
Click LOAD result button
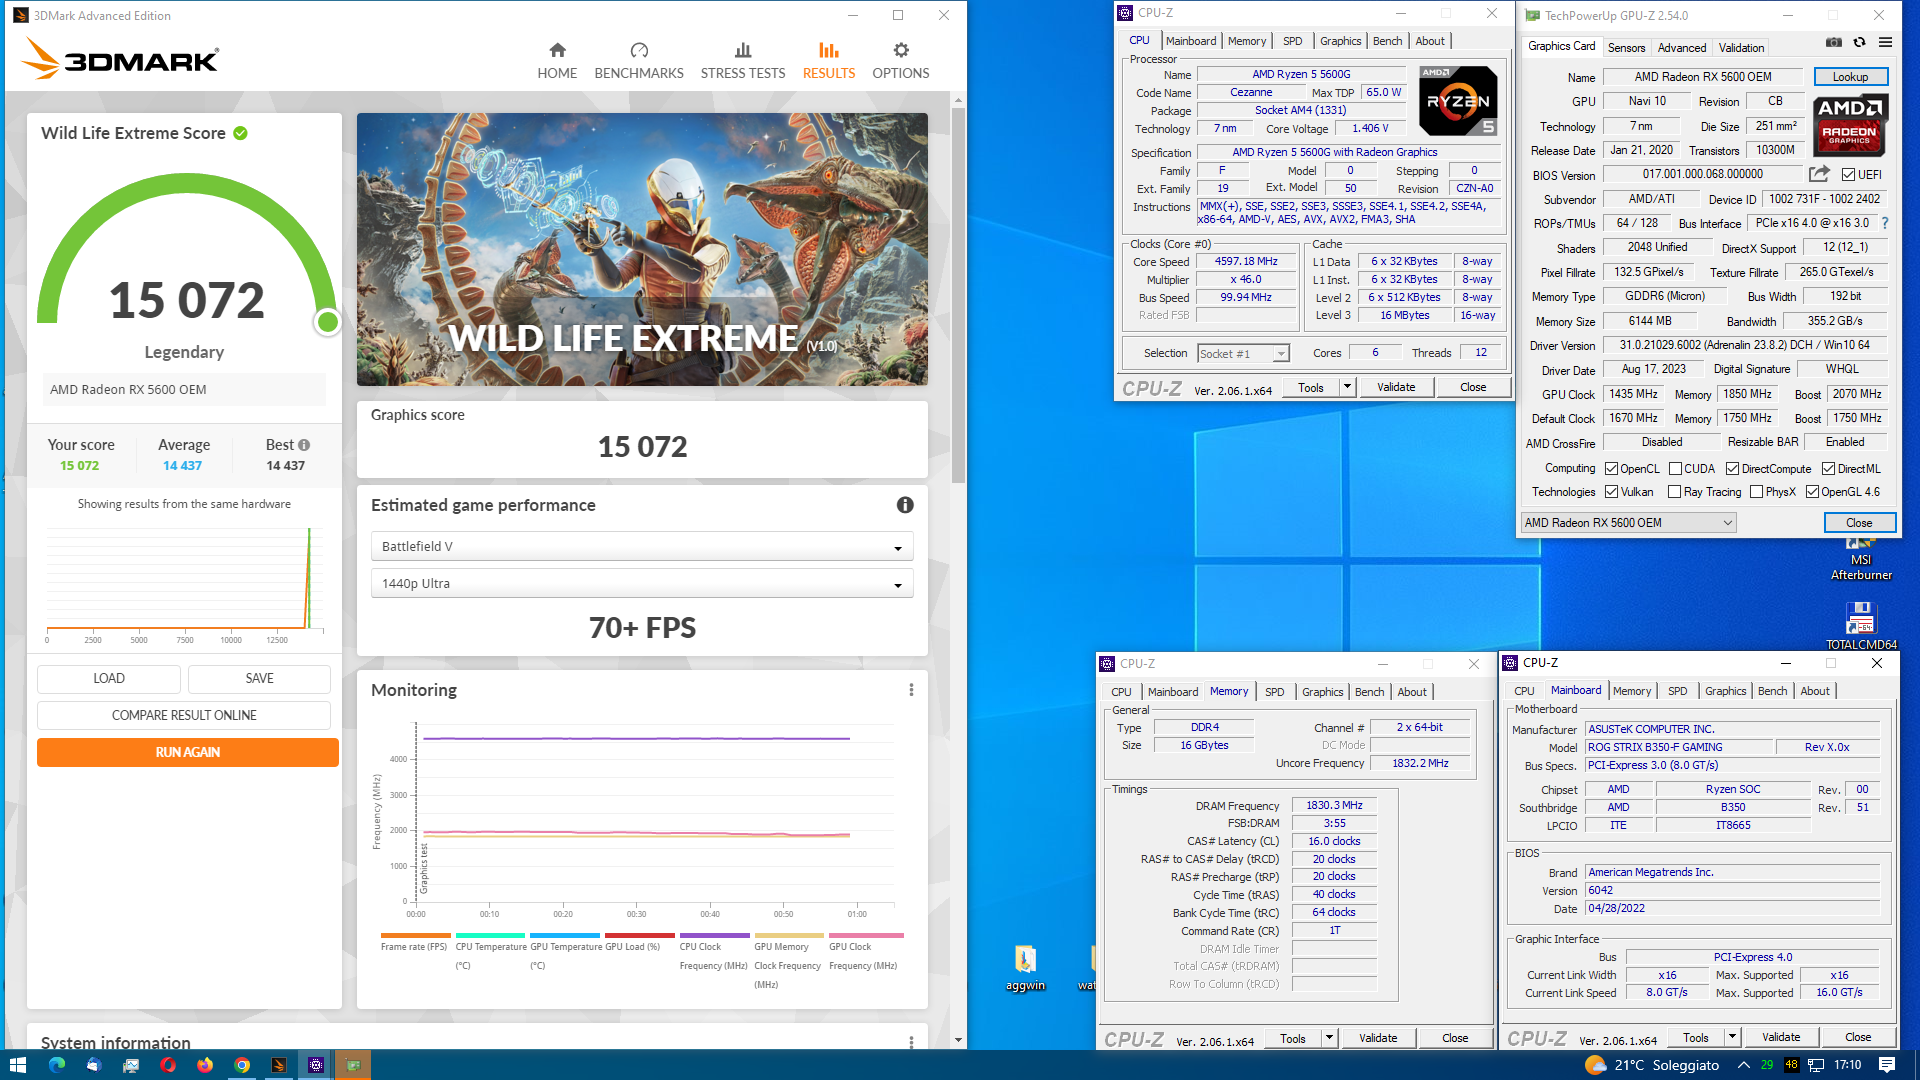click(109, 678)
